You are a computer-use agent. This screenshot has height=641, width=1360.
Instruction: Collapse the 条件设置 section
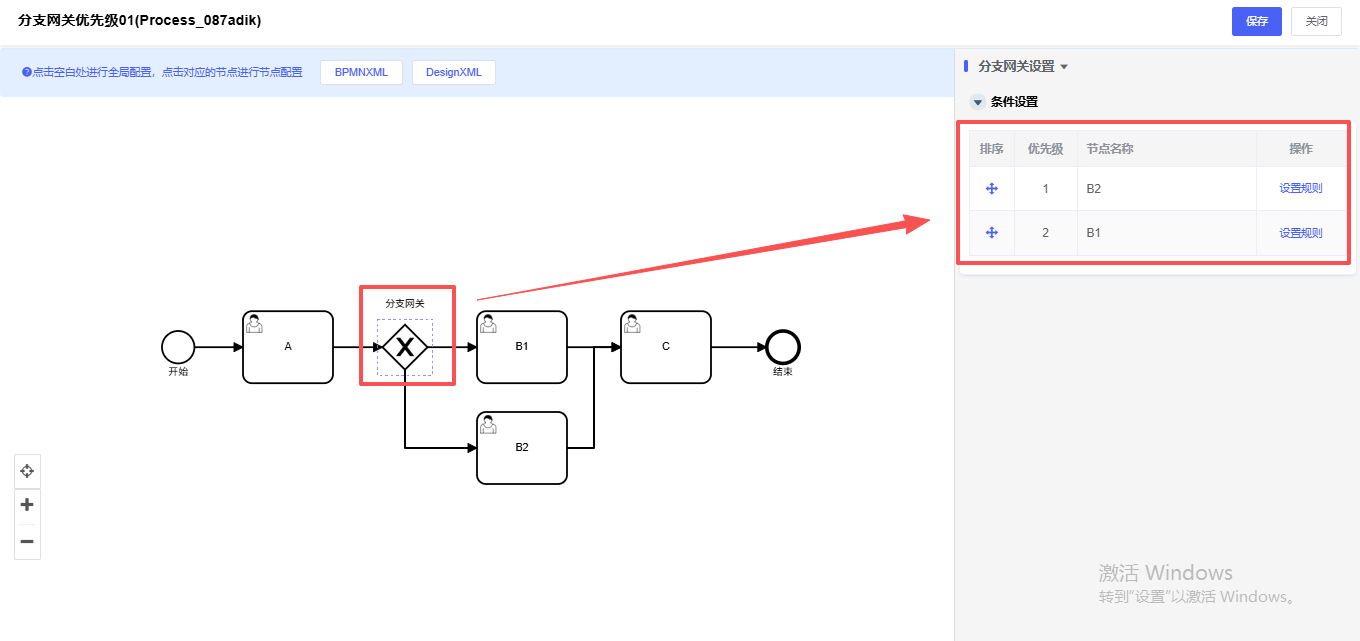coord(978,102)
